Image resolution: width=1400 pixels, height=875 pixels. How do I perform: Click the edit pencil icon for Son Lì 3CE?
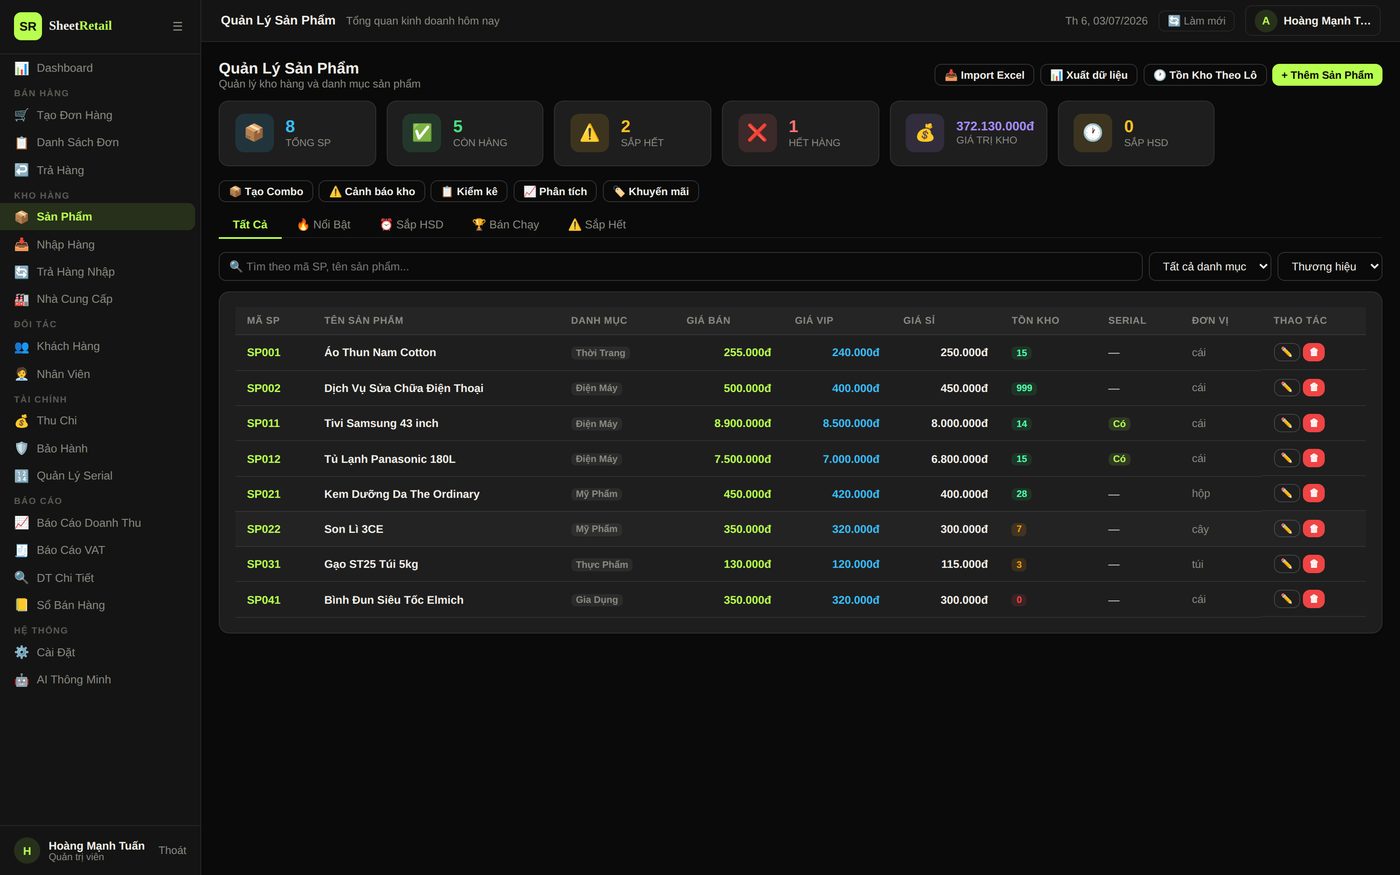pos(1286,528)
